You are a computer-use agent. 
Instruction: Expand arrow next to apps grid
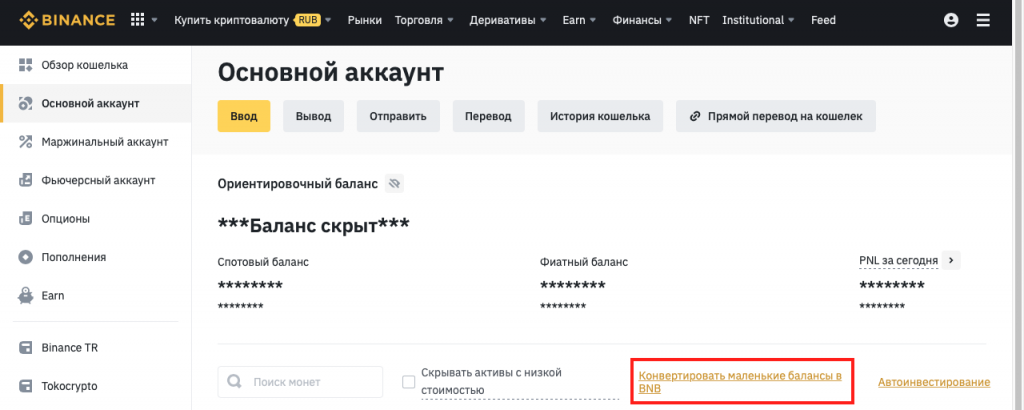point(155,20)
